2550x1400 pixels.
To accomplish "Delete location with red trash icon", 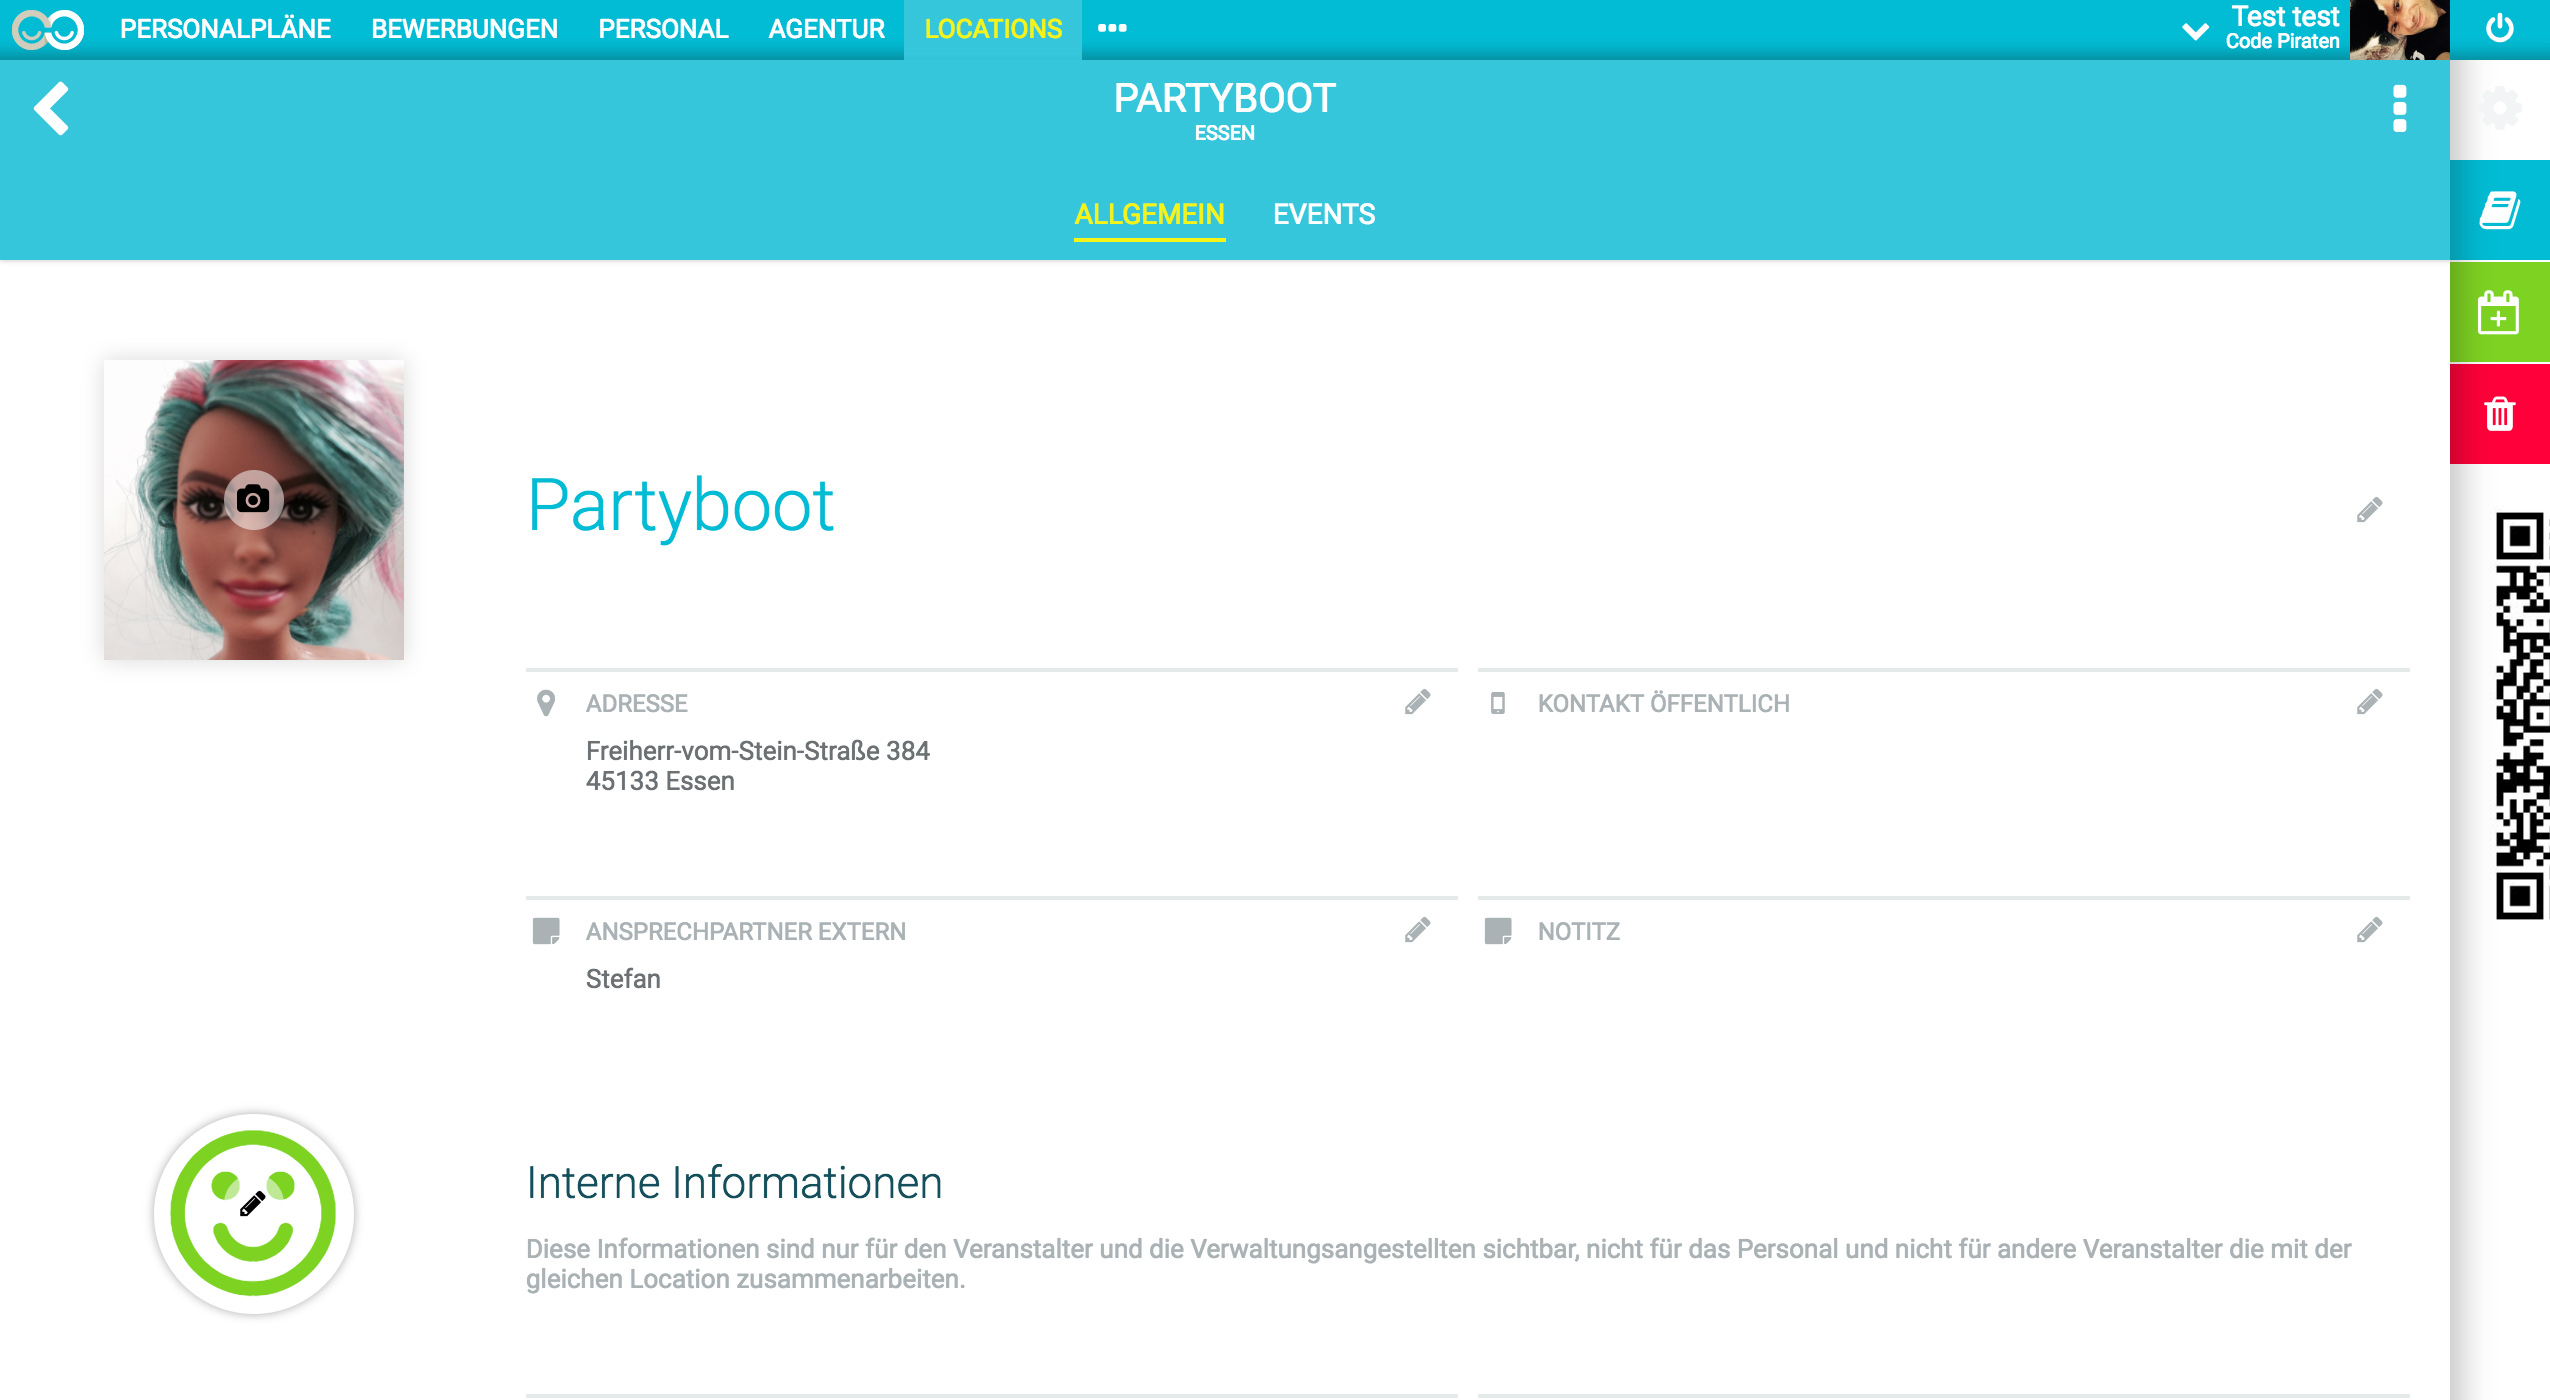I will 2500,414.
